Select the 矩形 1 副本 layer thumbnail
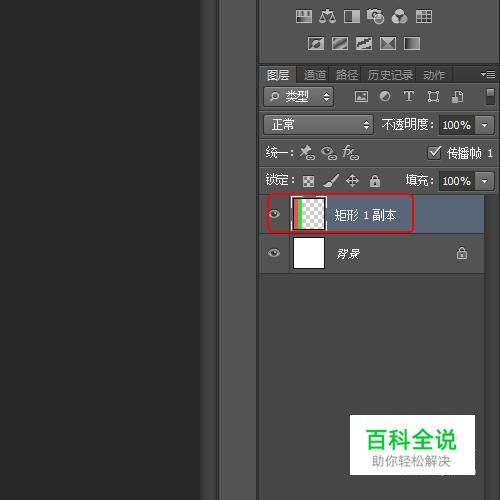Image resolution: width=500 pixels, height=500 pixels. click(x=309, y=214)
